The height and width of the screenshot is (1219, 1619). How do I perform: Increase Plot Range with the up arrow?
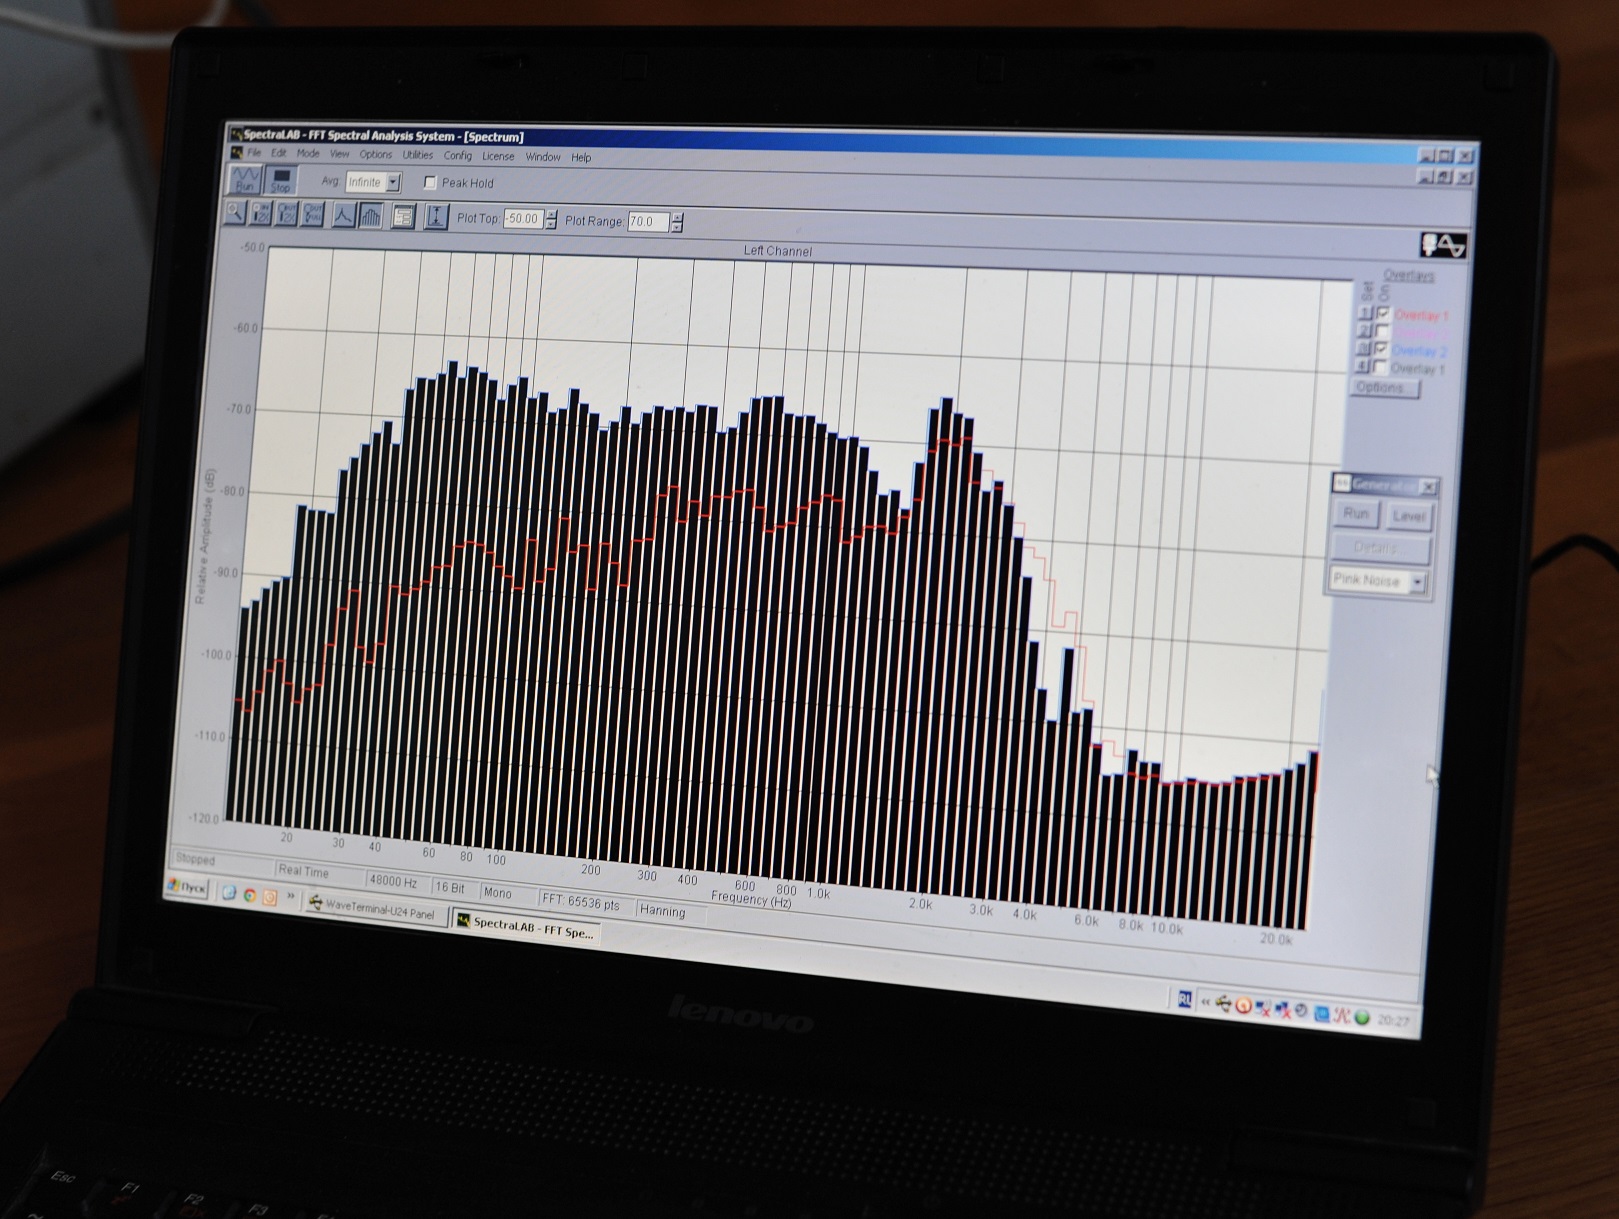coord(677,219)
